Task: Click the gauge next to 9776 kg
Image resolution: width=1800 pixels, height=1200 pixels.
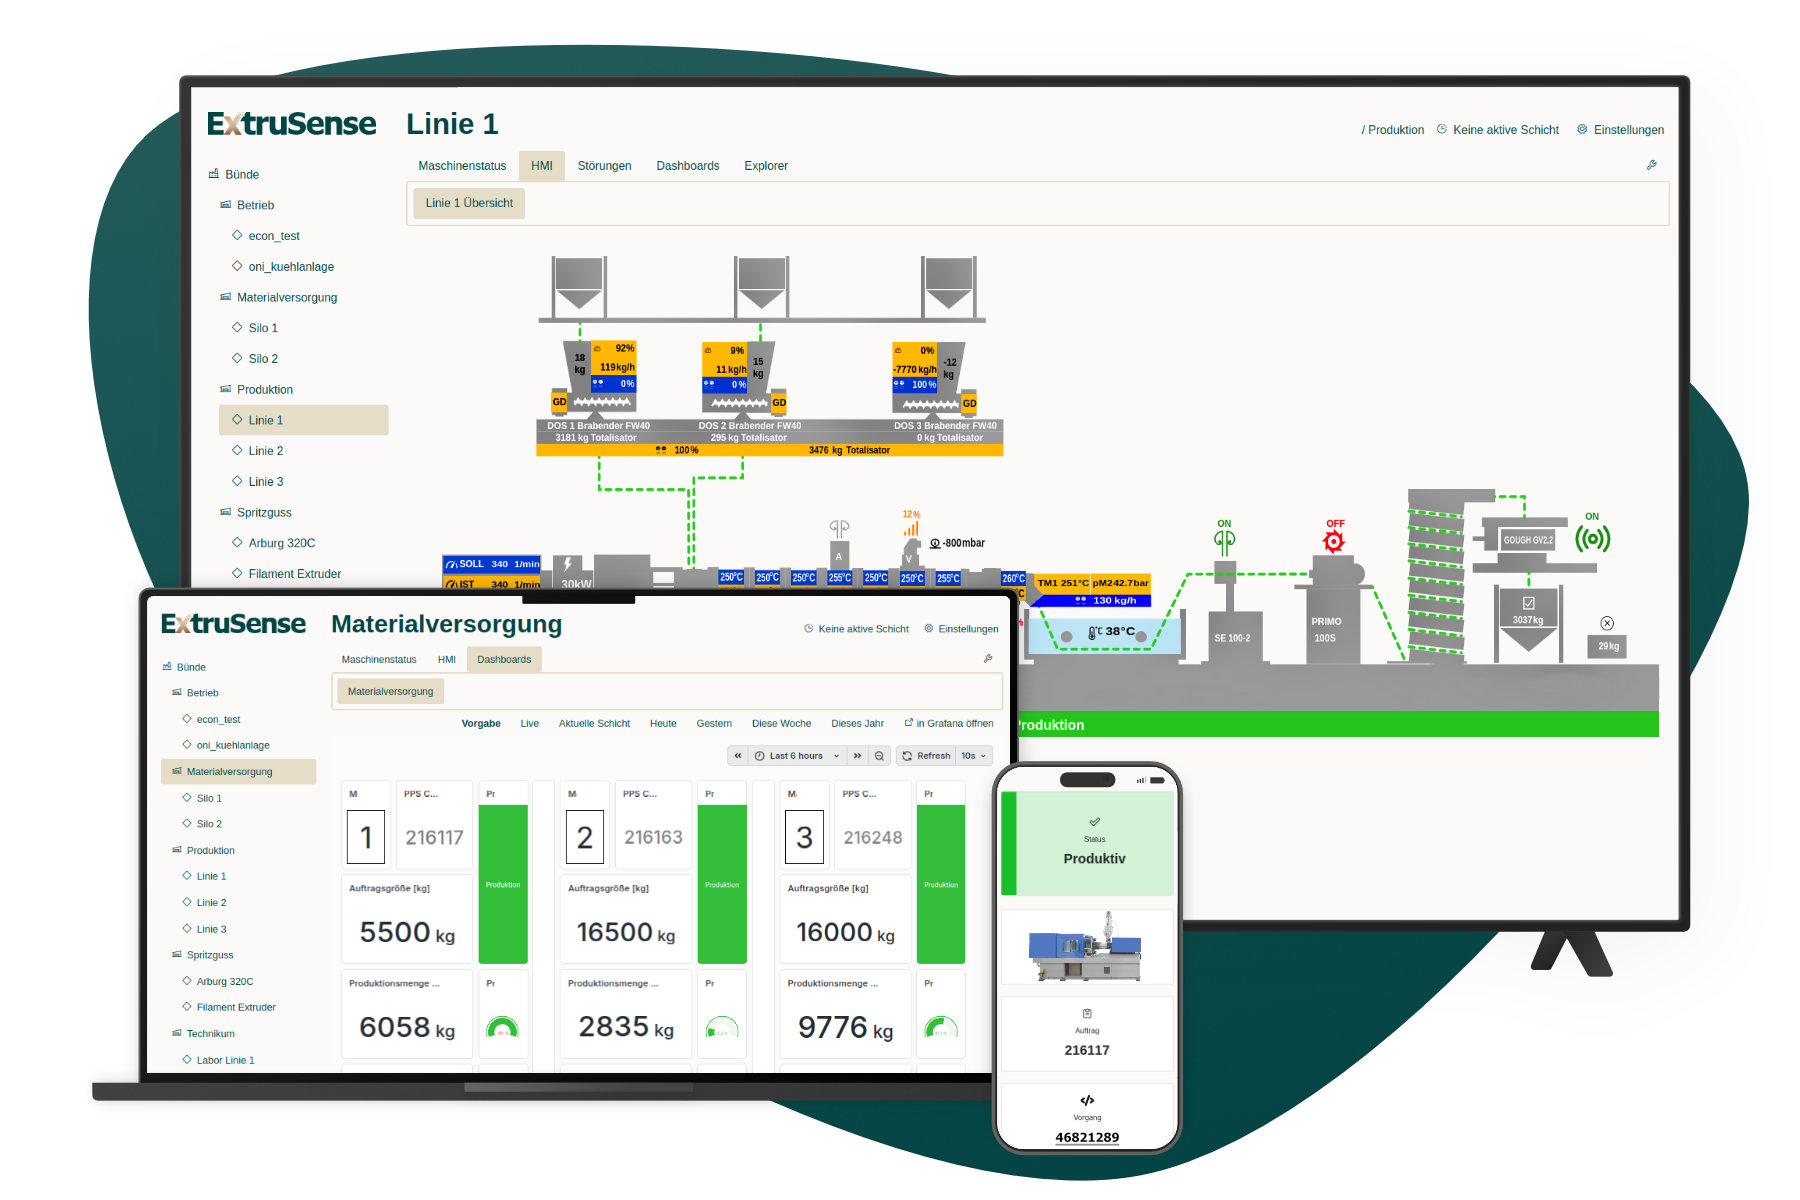Action: coord(941,1027)
